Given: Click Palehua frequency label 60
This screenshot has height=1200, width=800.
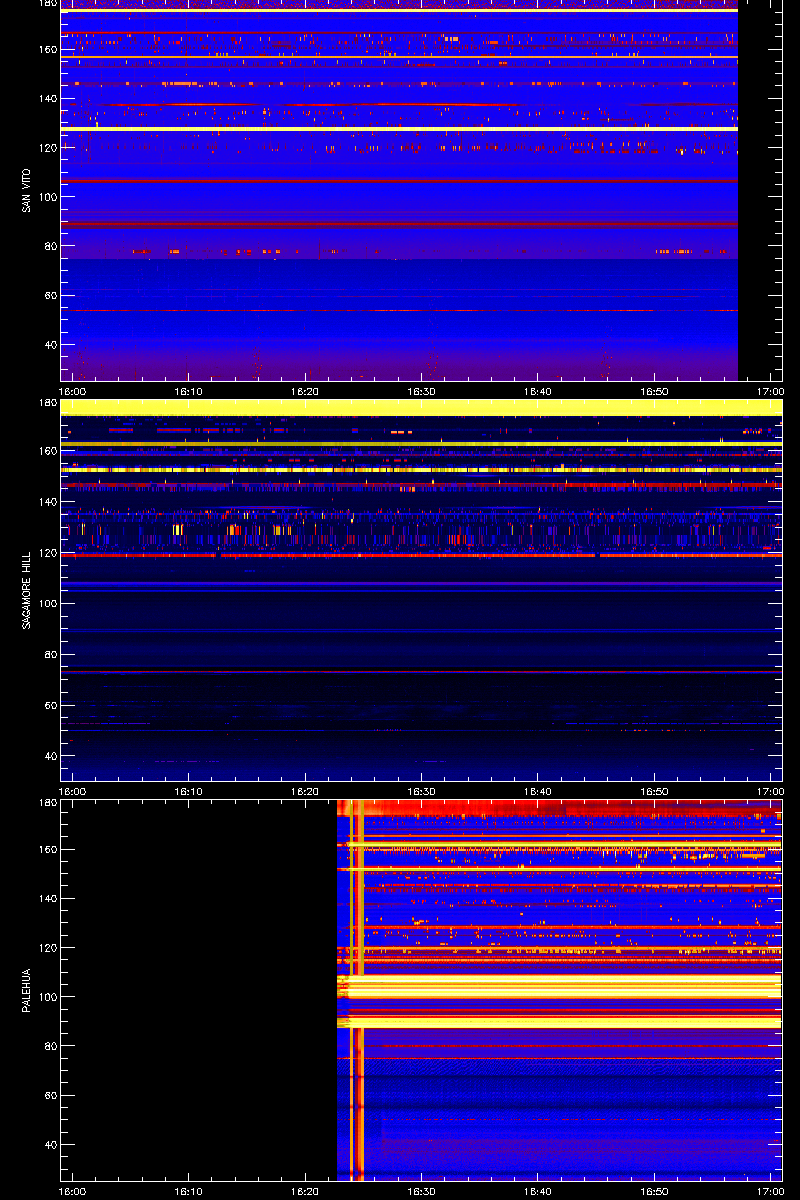Looking at the screenshot, I should click(x=50, y=1096).
